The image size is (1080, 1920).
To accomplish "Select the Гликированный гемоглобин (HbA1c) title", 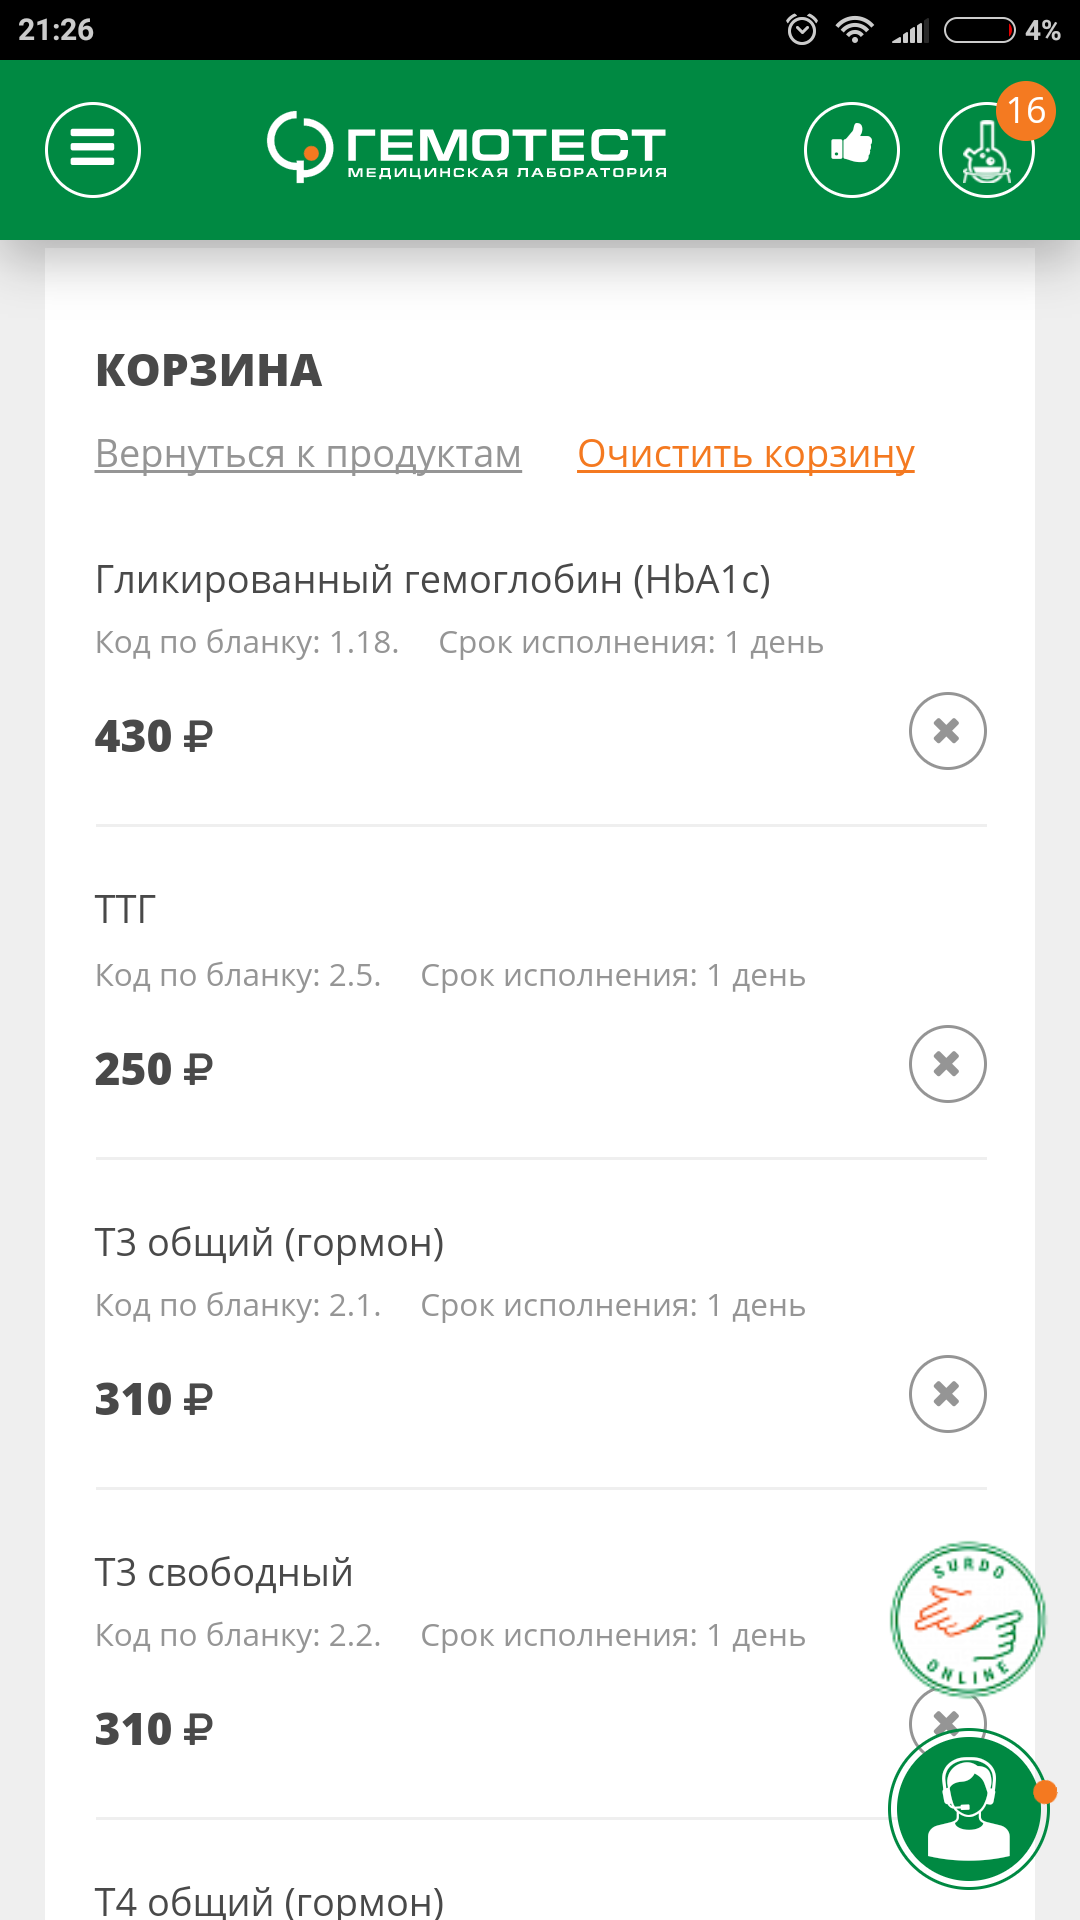I will click(x=432, y=580).
